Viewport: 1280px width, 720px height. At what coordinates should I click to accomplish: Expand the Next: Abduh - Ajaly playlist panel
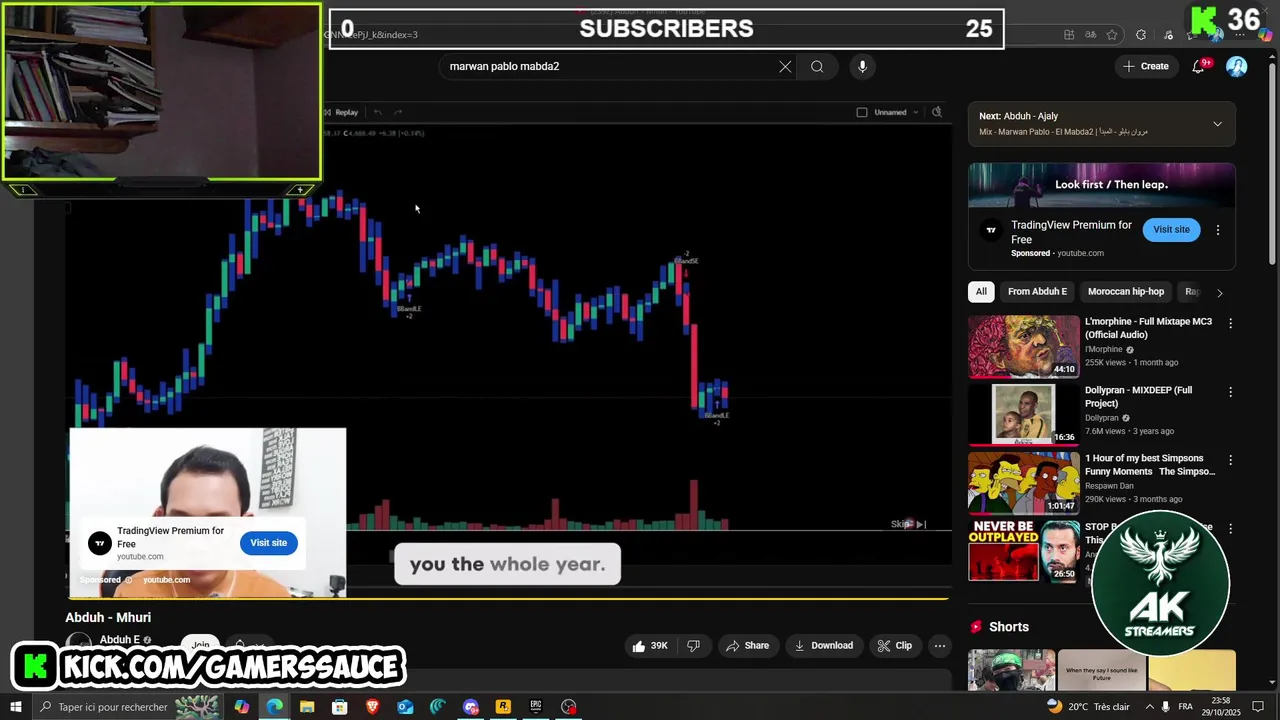1217,124
